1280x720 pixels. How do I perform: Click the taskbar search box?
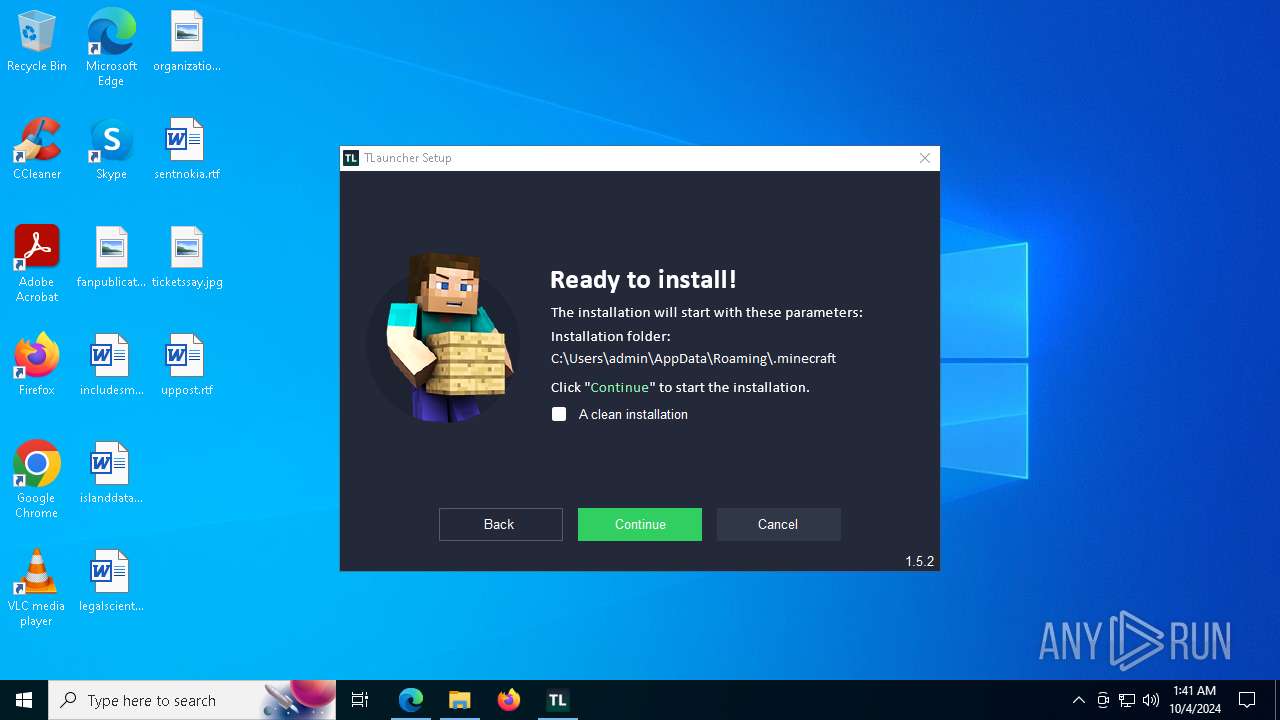tap(192, 700)
